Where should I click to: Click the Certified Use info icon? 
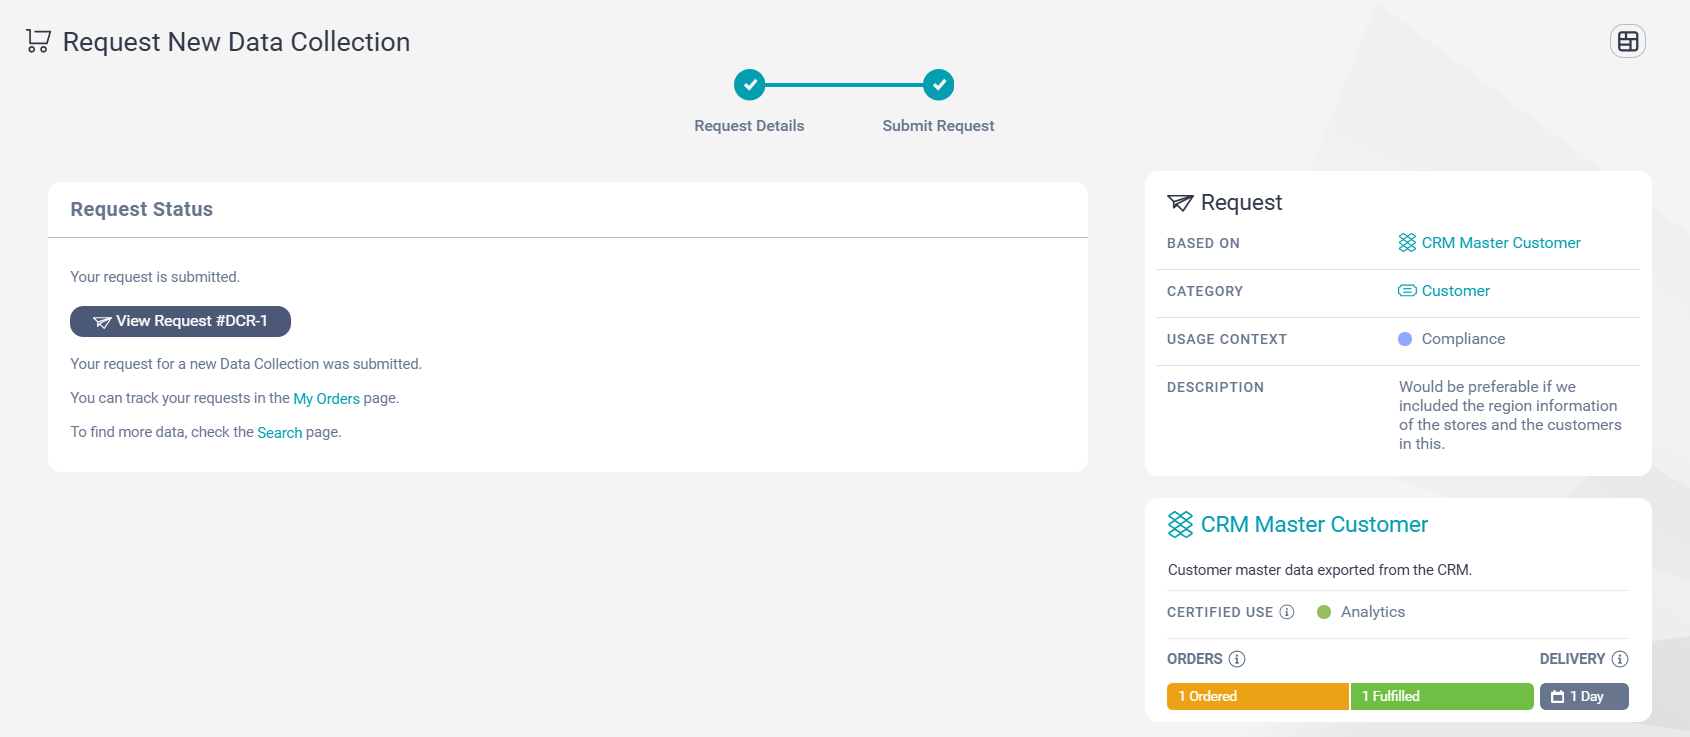coord(1287,612)
